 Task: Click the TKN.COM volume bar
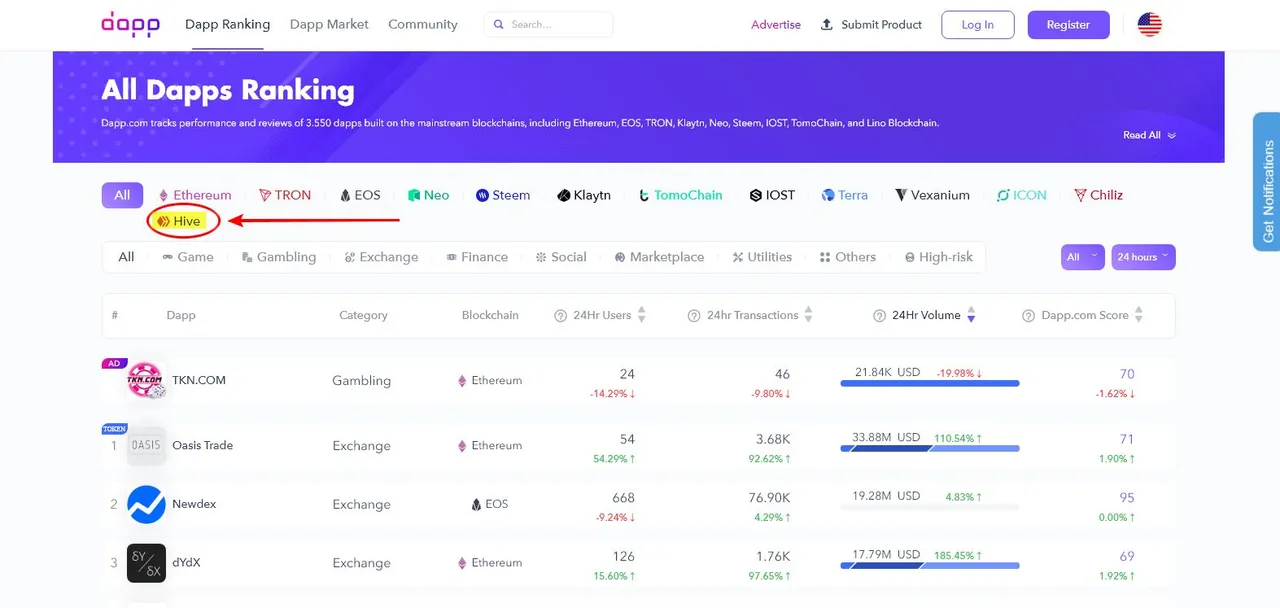point(930,383)
